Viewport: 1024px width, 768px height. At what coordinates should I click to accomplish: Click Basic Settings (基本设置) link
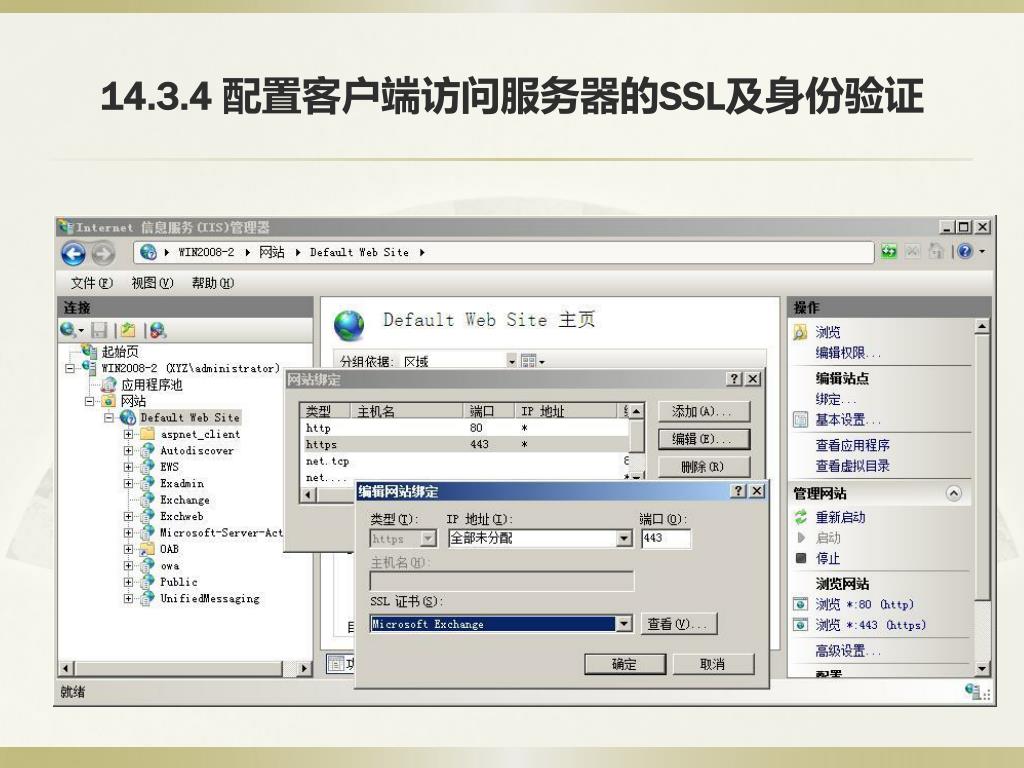coord(847,420)
